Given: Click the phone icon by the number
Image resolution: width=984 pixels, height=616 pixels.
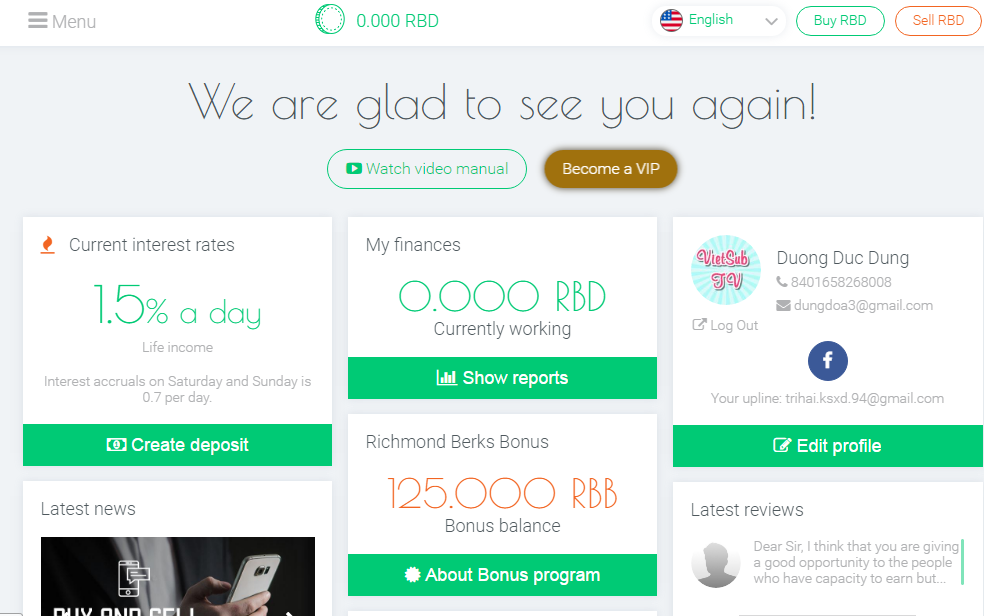Looking at the screenshot, I should coord(782,283).
